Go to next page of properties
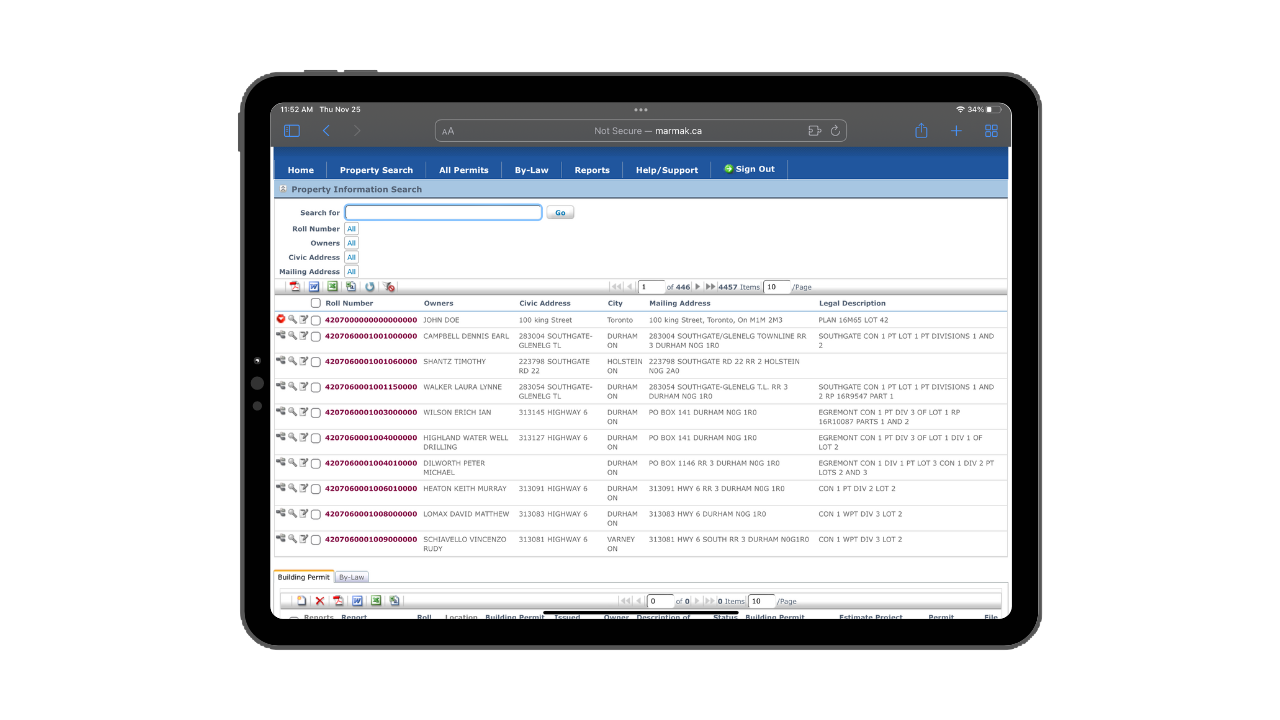The height and width of the screenshot is (720, 1280). click(x=698, y=287)
